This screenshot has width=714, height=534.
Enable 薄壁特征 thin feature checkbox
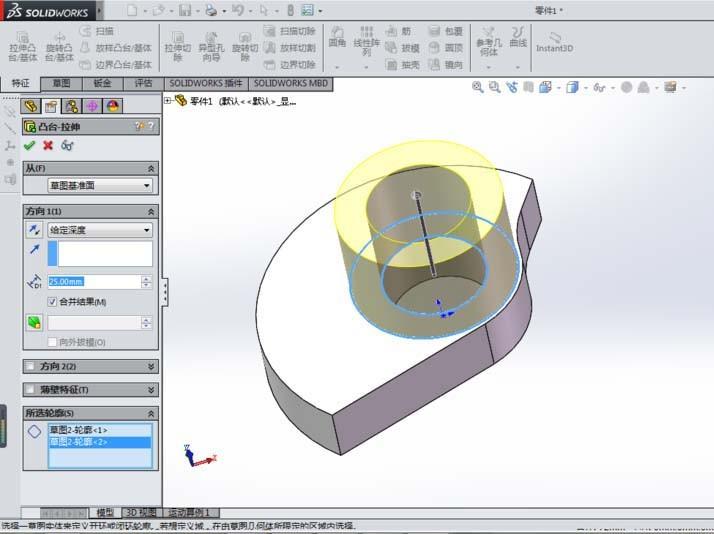click(x=30, y=389)
